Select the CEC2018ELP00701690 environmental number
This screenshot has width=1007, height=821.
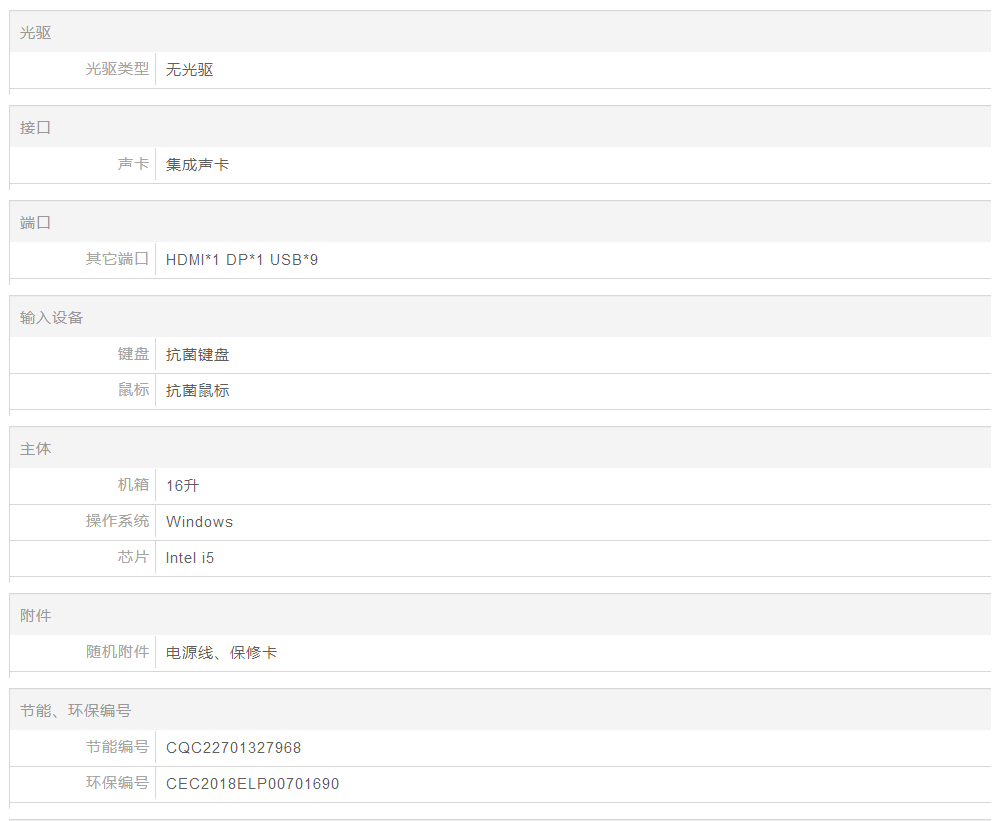coord(253,784)
